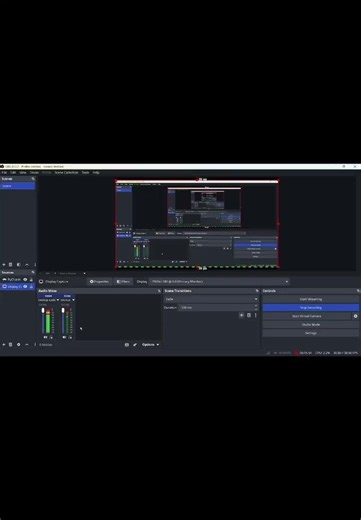Expand the Desktop Audio channel dropdown arrow
The width and height of the screenshot is (361, 520).
coord(58,300)
